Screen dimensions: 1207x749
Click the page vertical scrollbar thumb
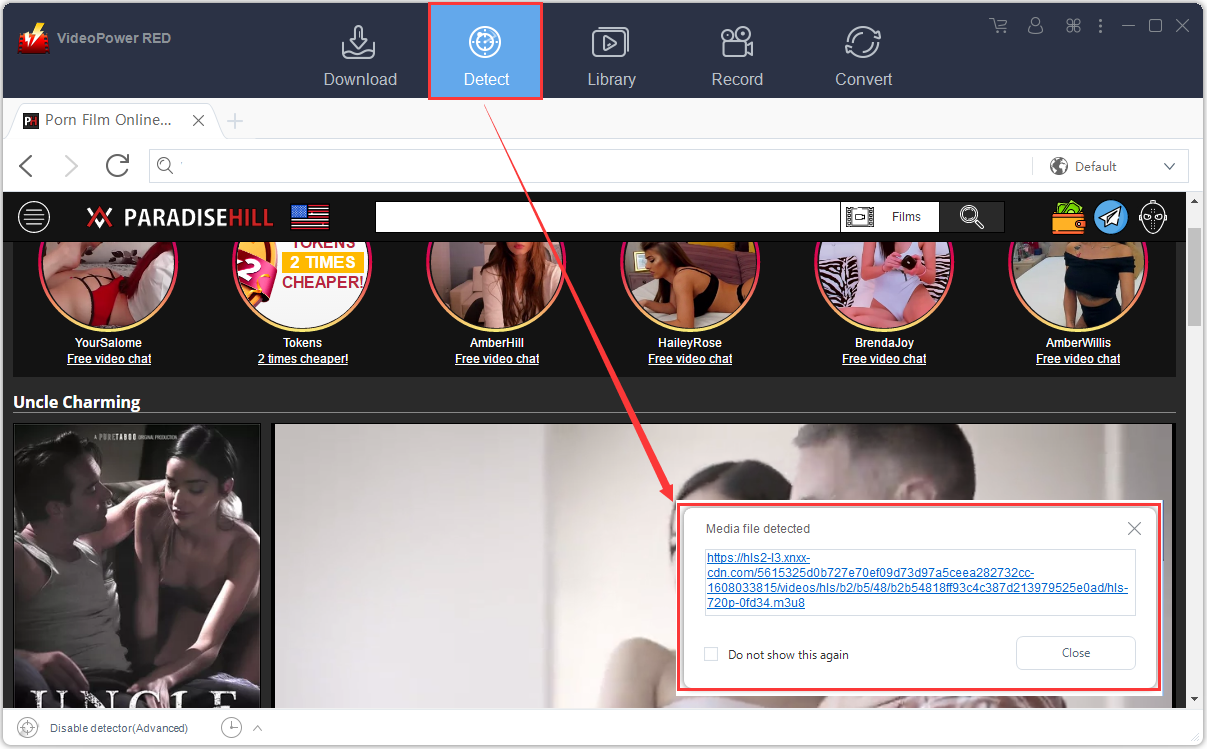(1194, 276)
